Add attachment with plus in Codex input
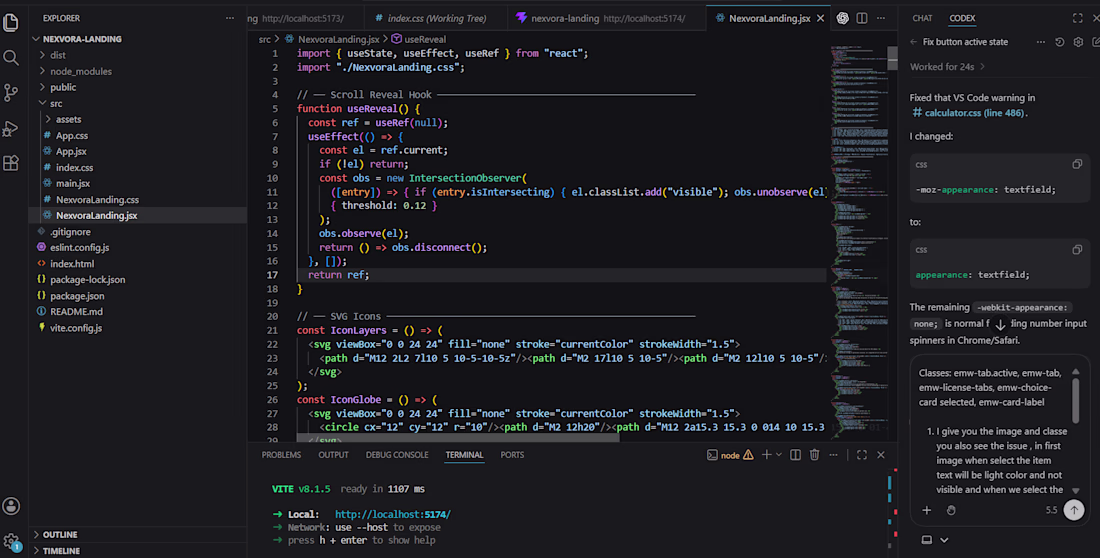The image size is (1100, 558). (927, 510)
